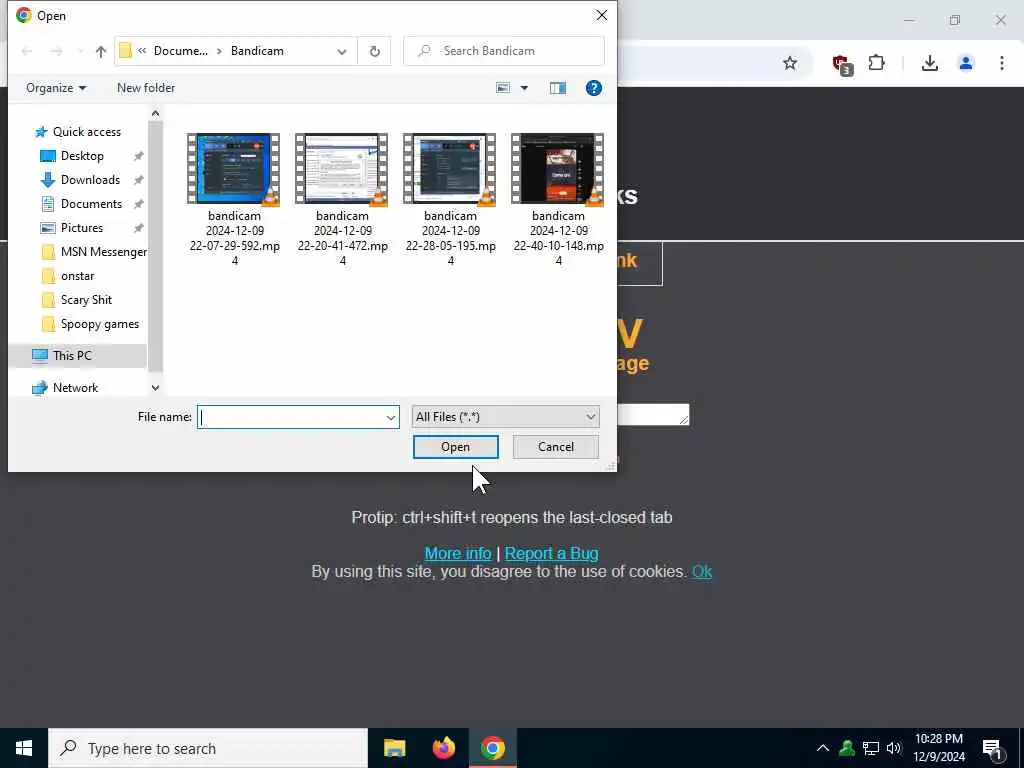Open Windows Start menu
The height and width of the screenshot is (768, 1024).
24,748
